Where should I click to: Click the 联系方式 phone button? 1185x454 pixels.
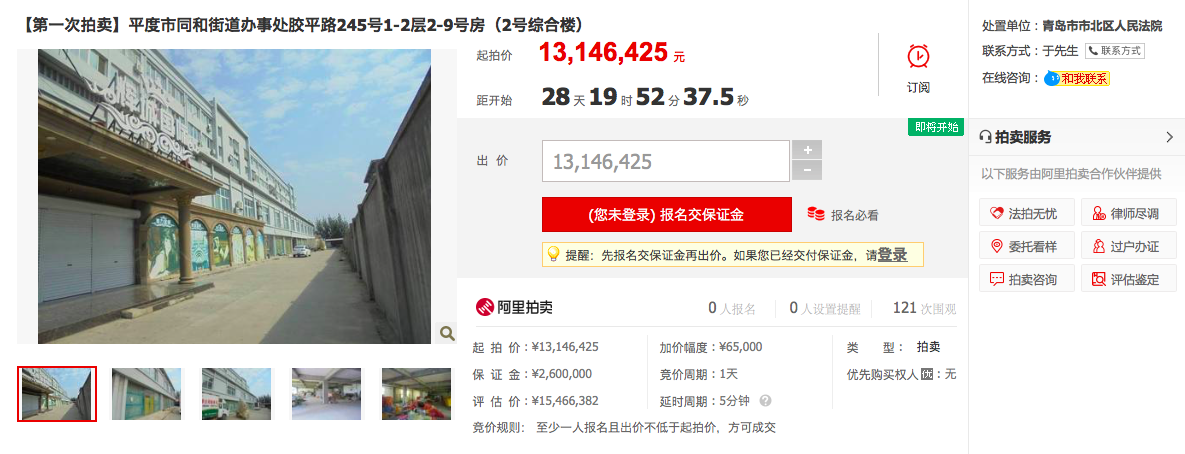click(x=1115, y=51)
